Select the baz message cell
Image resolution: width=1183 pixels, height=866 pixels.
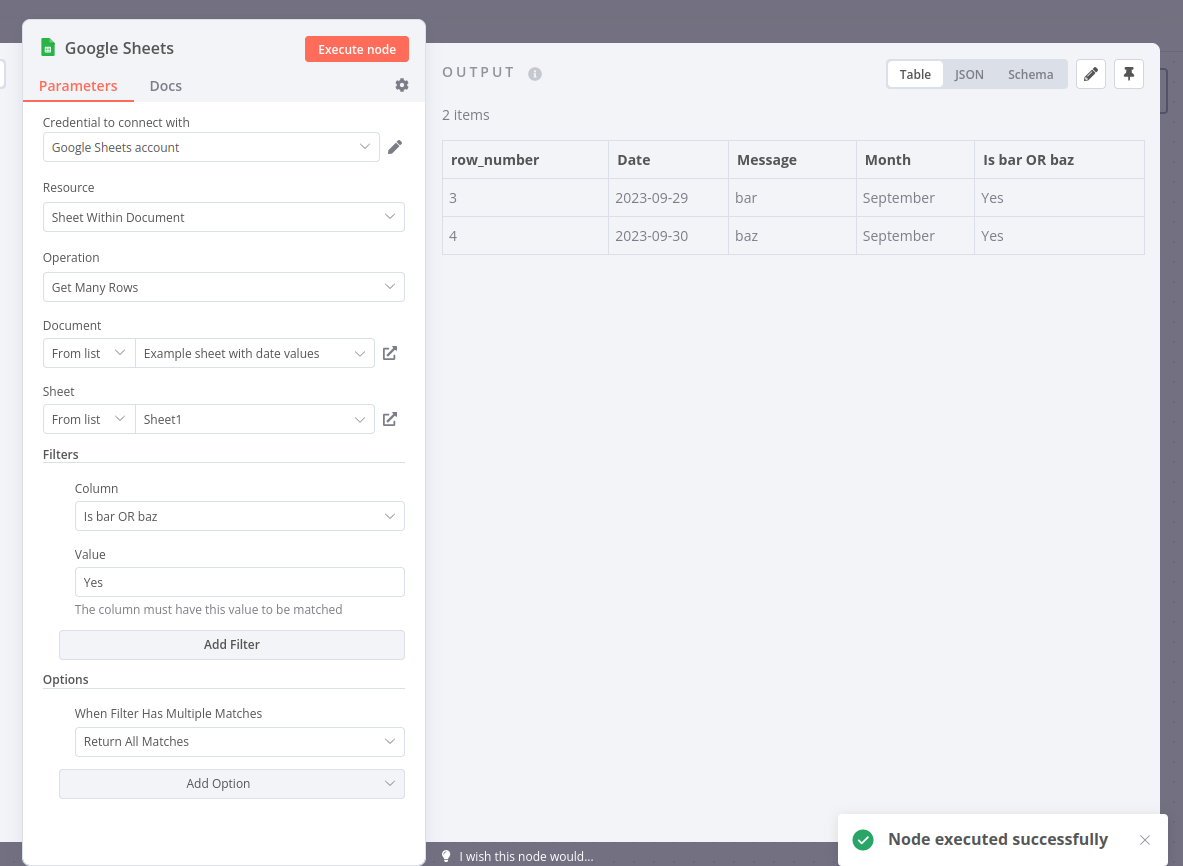coord(792,235)
